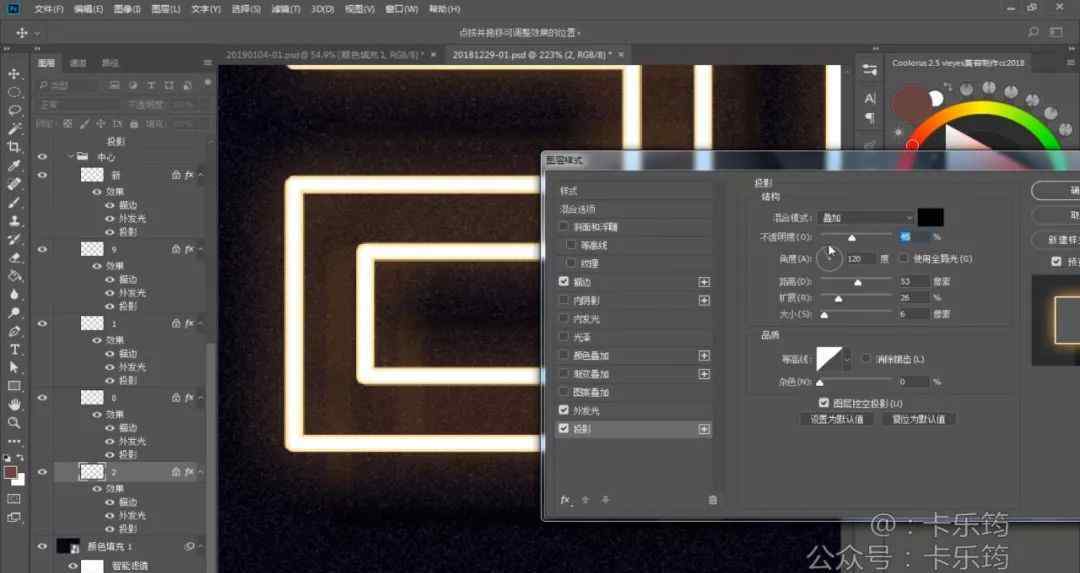Open the 文件(F) menu
The width and height of the screenshot is (1080, 573).
(49, 9)
